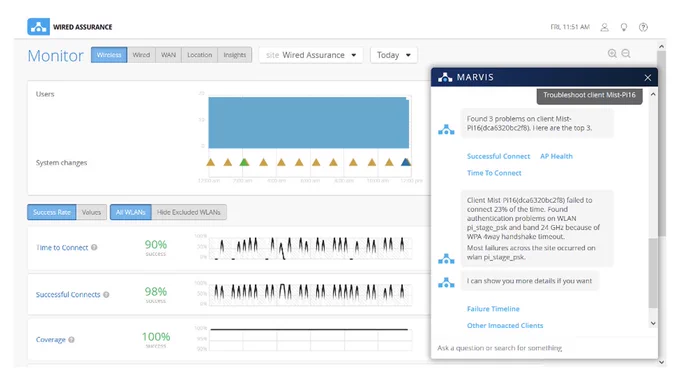
Task: Click the Successful Connects trend graph
Action: [310, 294]
